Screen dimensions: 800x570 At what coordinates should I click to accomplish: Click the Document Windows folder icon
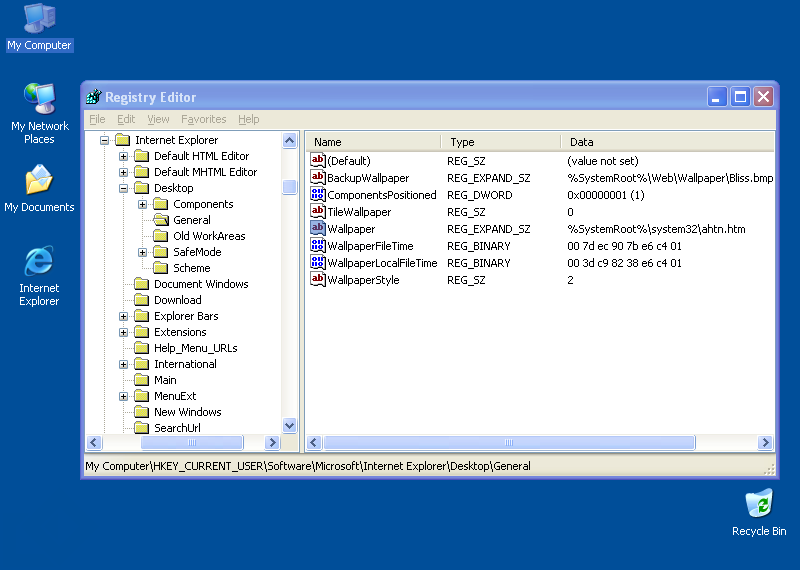coord(142,284)
